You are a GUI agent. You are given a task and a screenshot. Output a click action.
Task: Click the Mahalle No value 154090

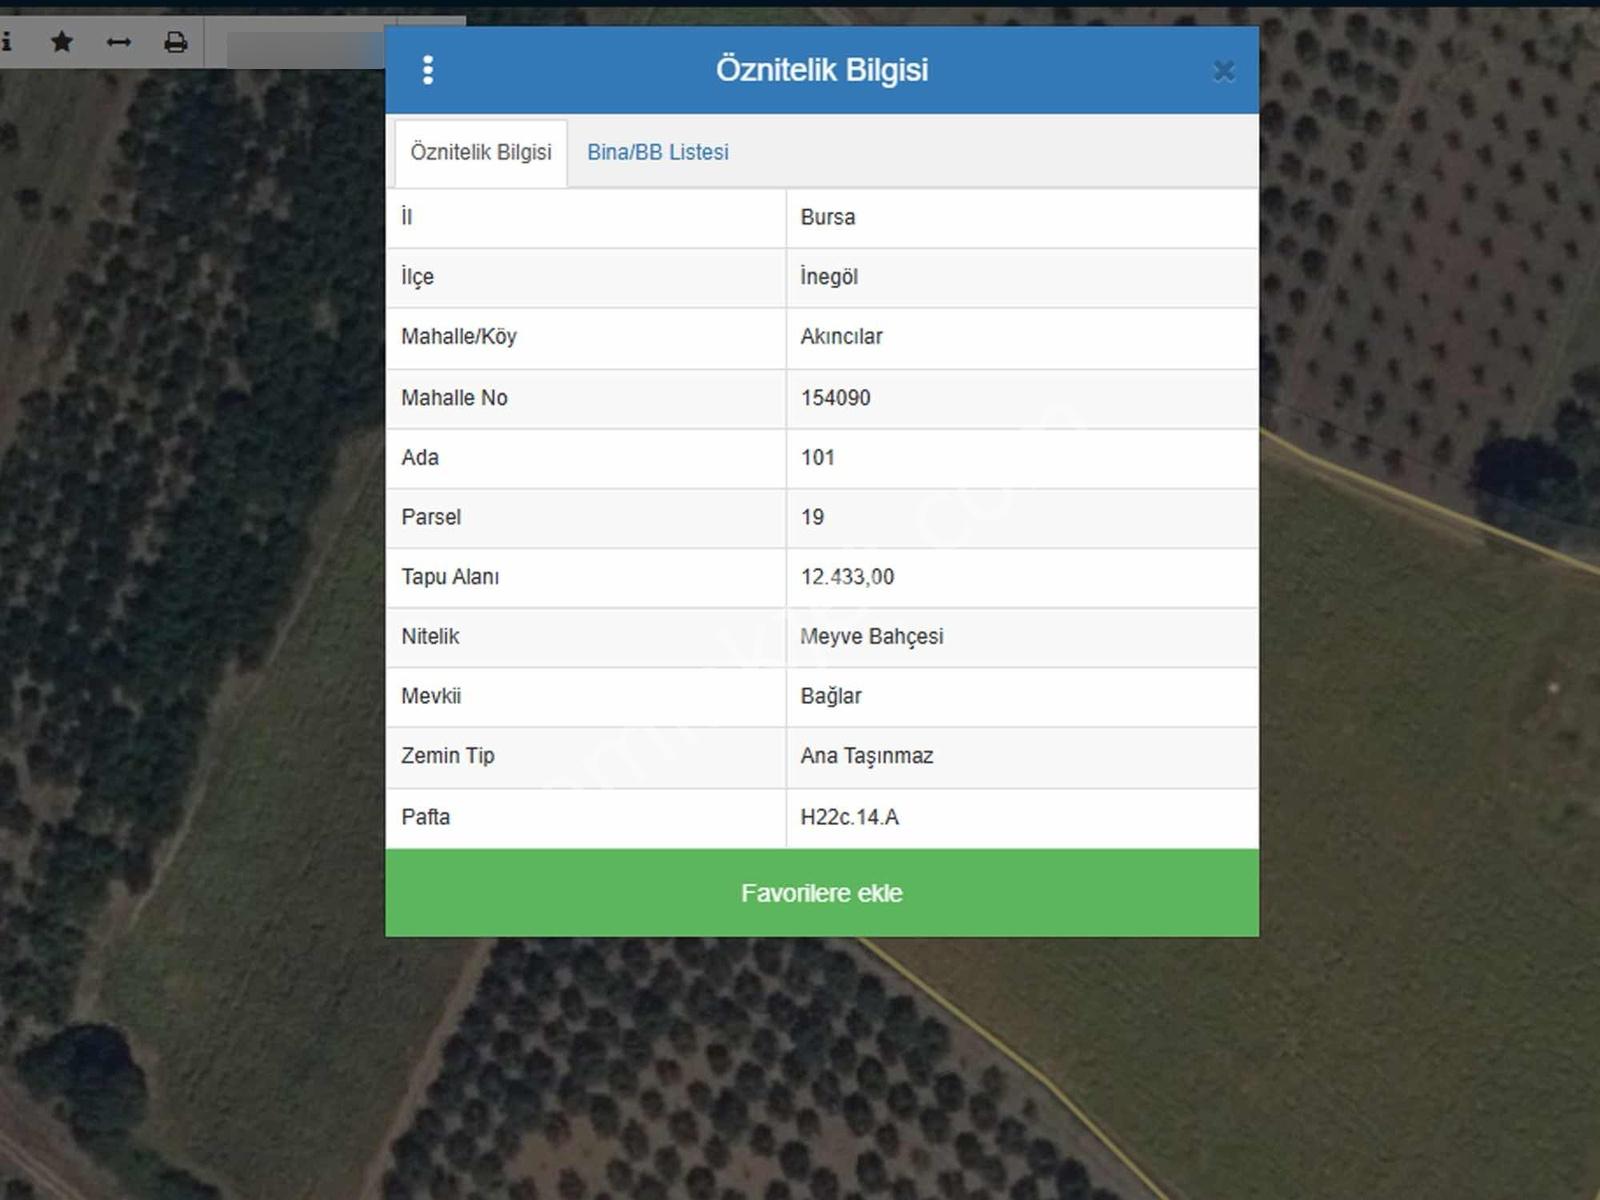[x=836, y=398]
